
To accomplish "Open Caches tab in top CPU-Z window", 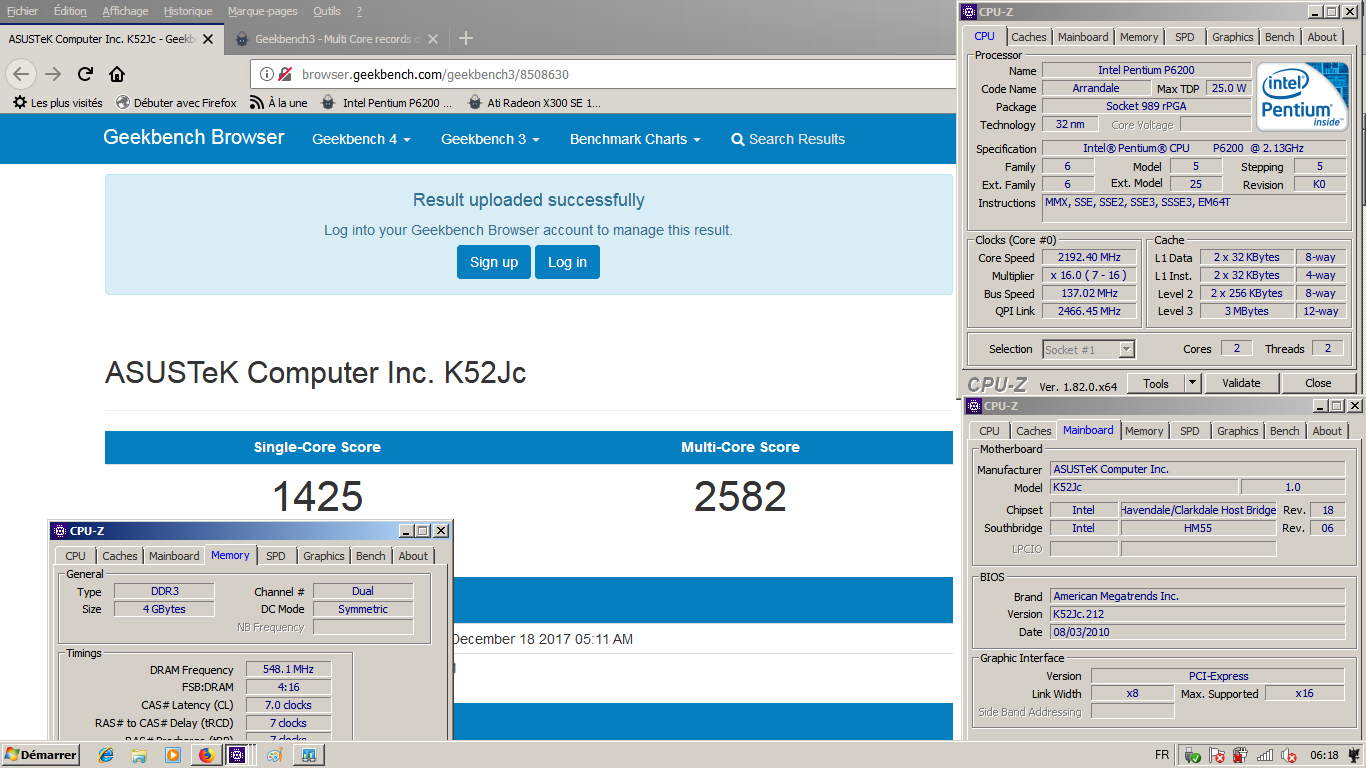I will point(1028,37).
